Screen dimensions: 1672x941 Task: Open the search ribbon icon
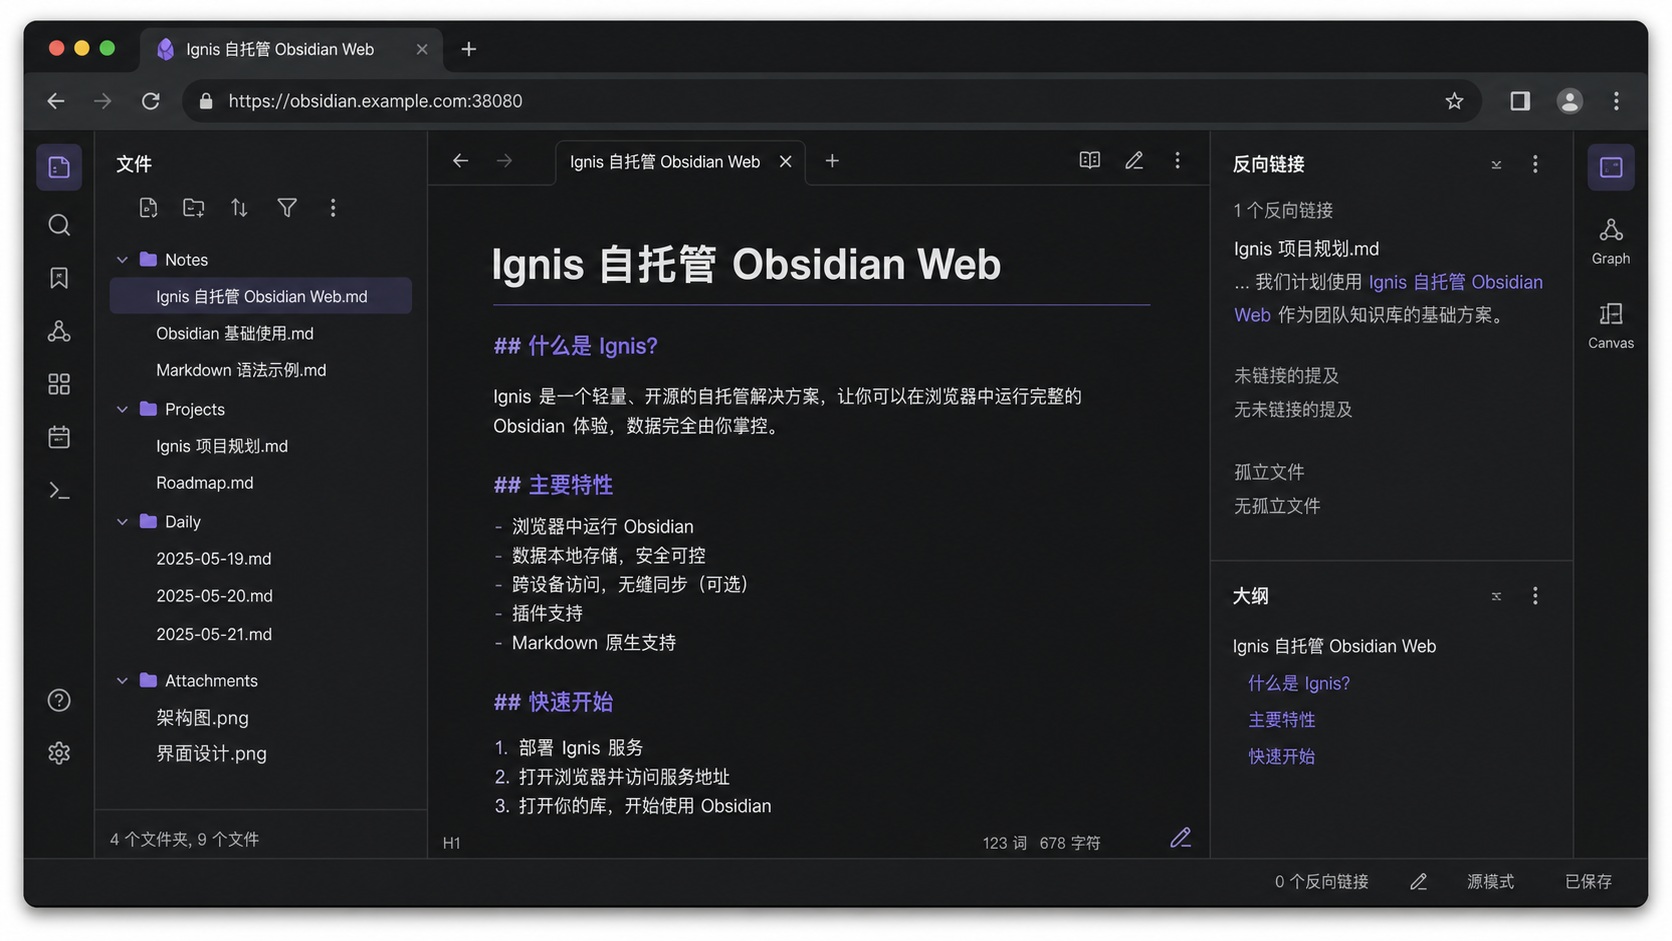(59, 225)
